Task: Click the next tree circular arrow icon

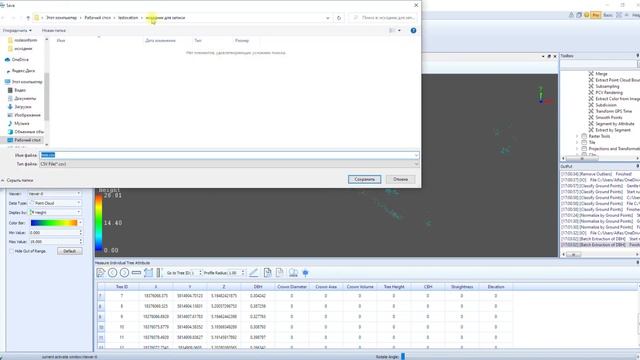Action: click(124, 273)
